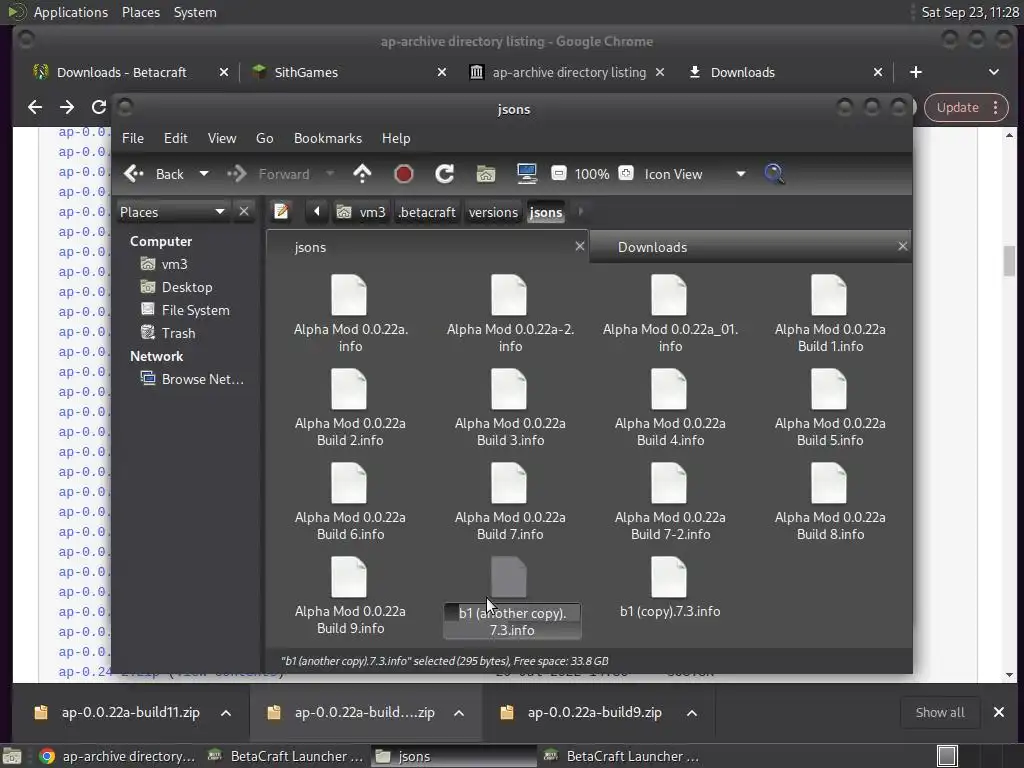Expand ap-0.0.22a-build9.zip download options

pos(692,713)
